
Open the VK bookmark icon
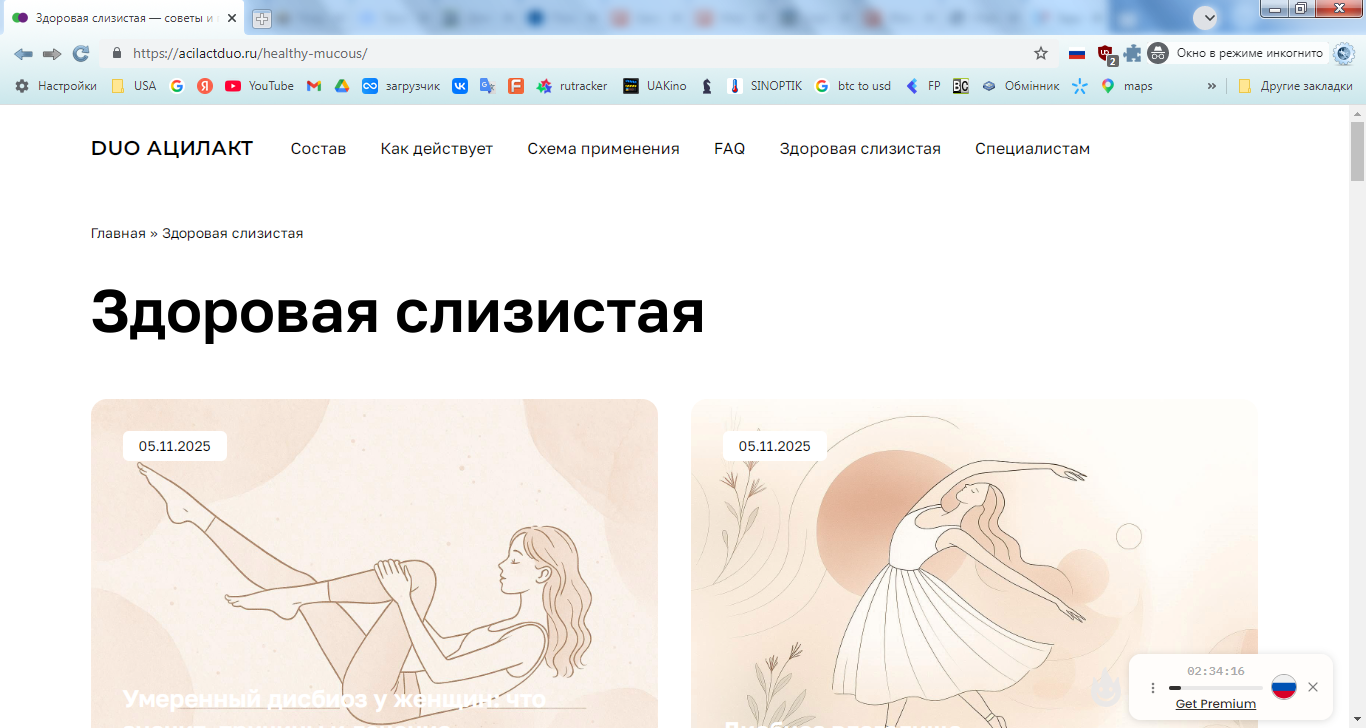point(460,86)
